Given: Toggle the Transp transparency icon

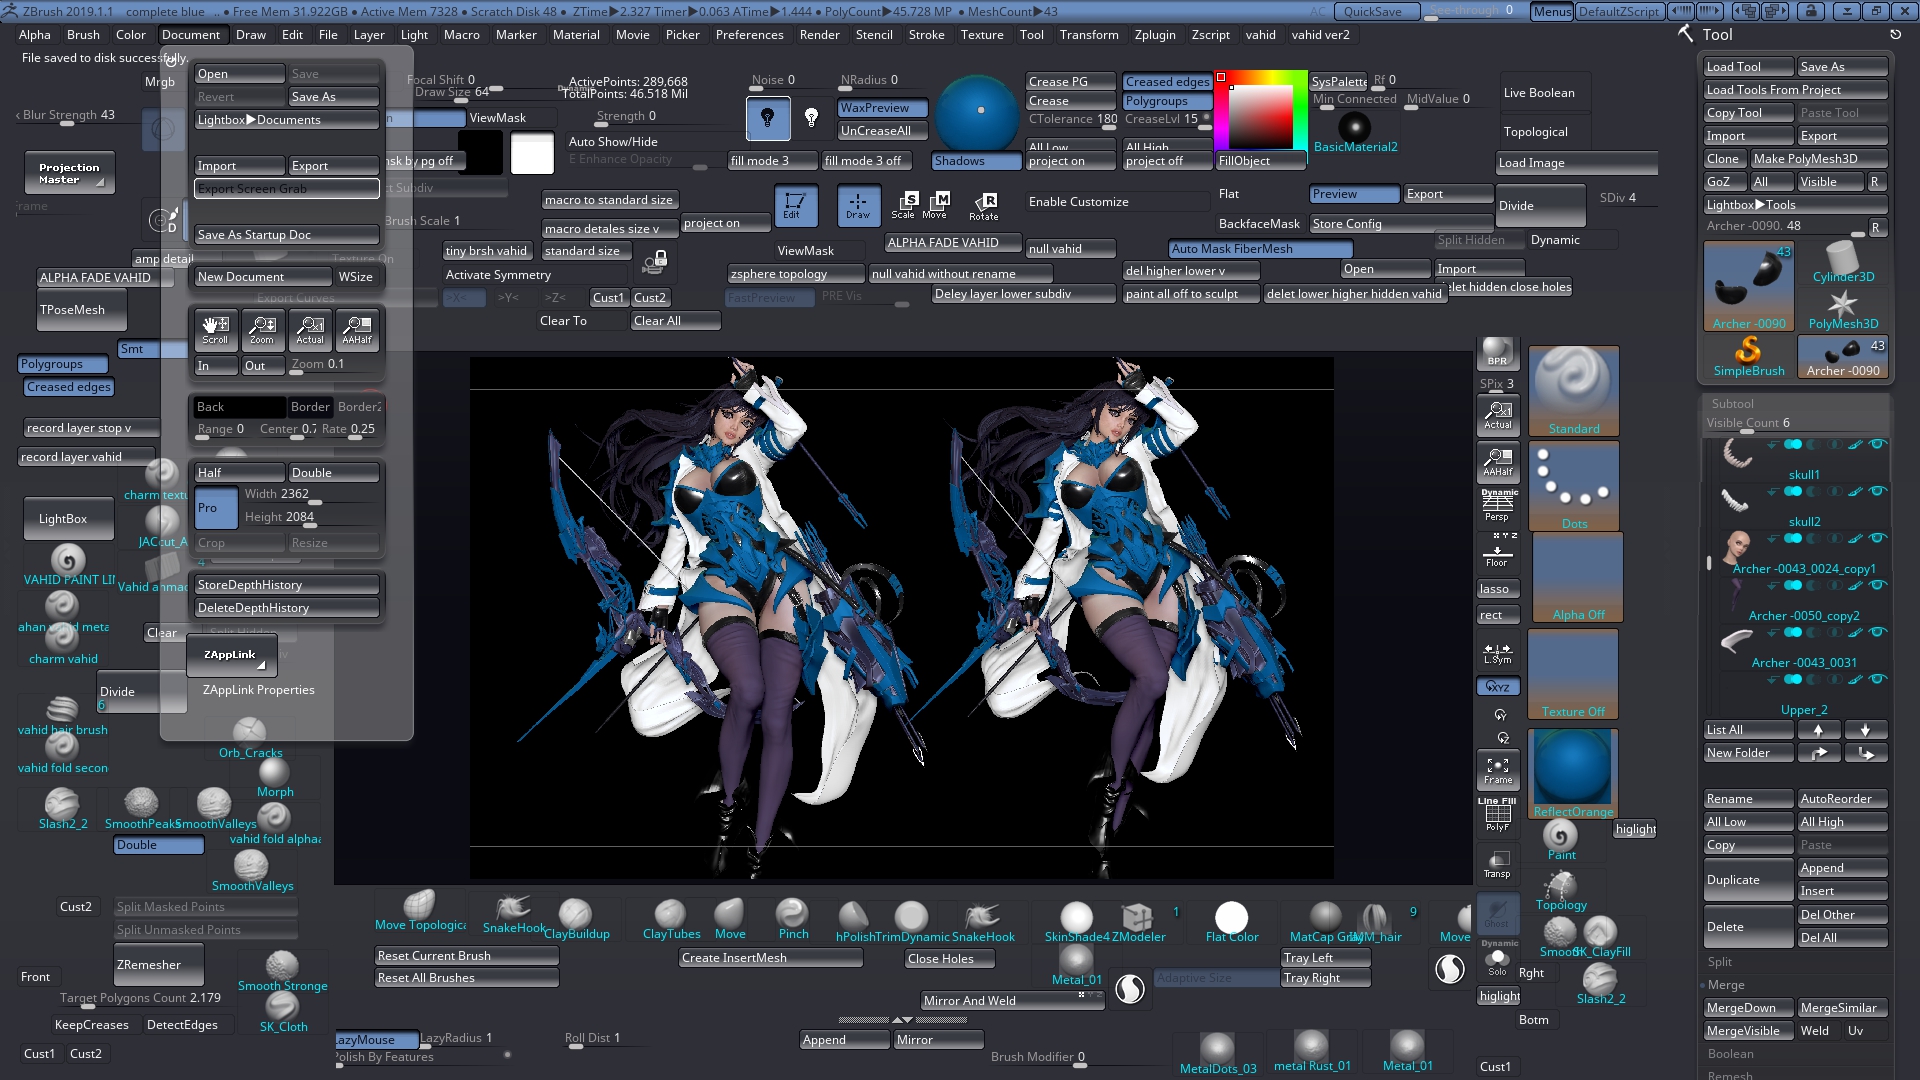Looking at the screenshot, I should click(1497, 864).
